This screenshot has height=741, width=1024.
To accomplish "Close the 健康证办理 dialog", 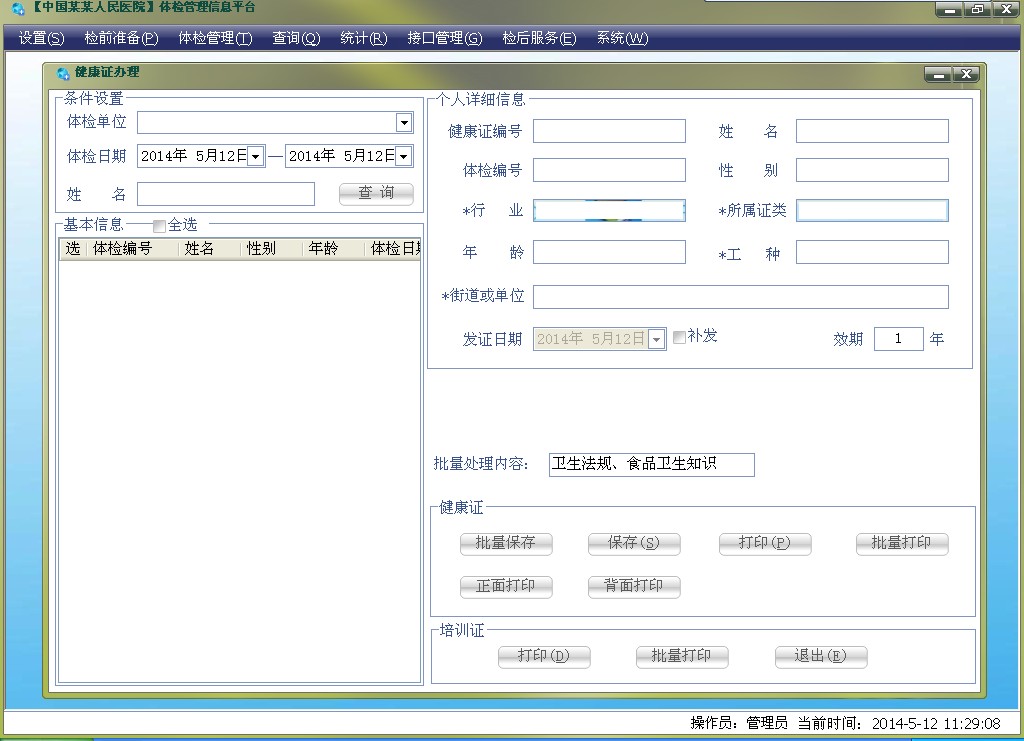I will 966,74.
